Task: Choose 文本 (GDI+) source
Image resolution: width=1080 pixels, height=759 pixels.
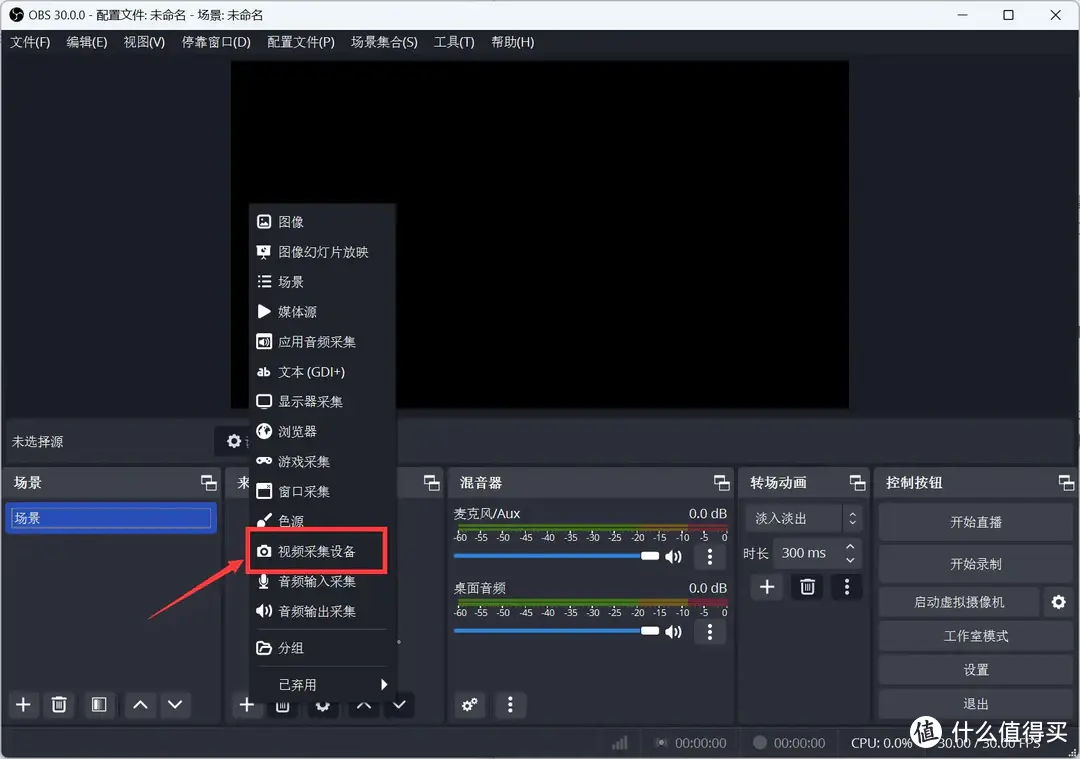Action: (322, 372)
